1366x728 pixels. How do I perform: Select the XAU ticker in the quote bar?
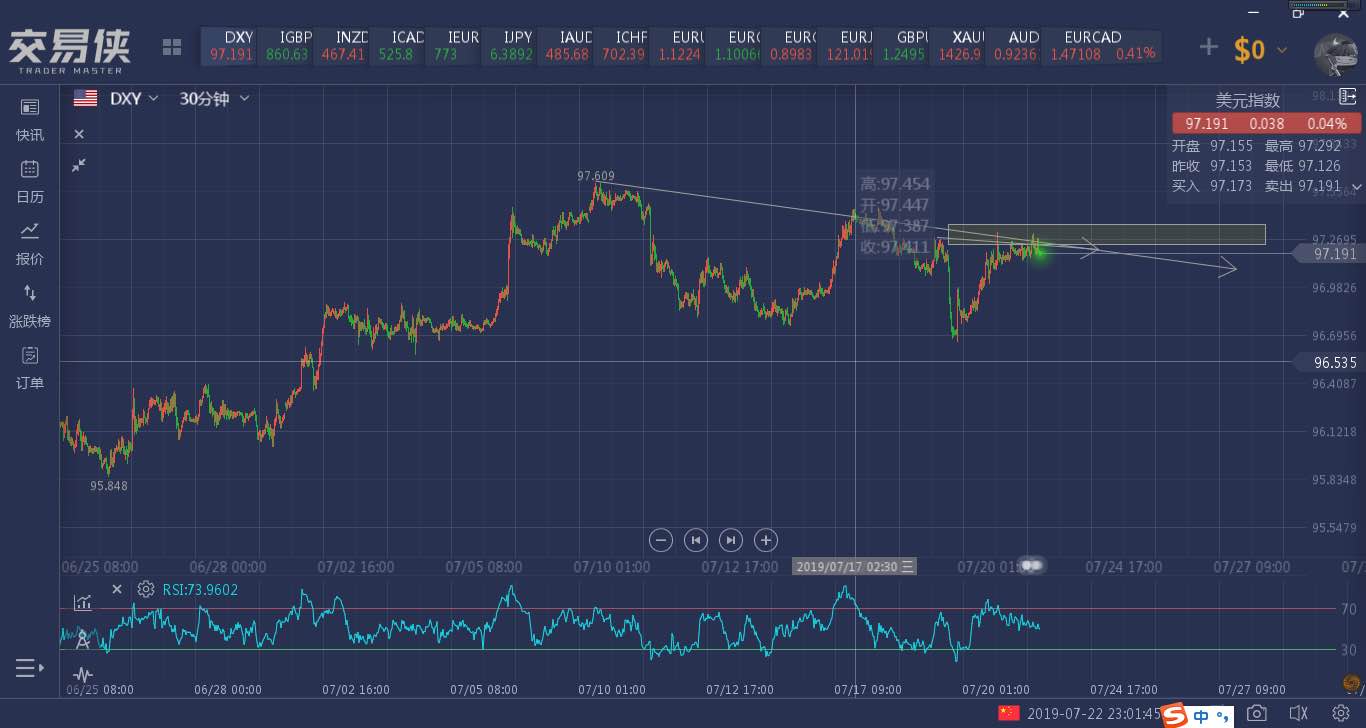pyautogui.click(x=968, y=46)
